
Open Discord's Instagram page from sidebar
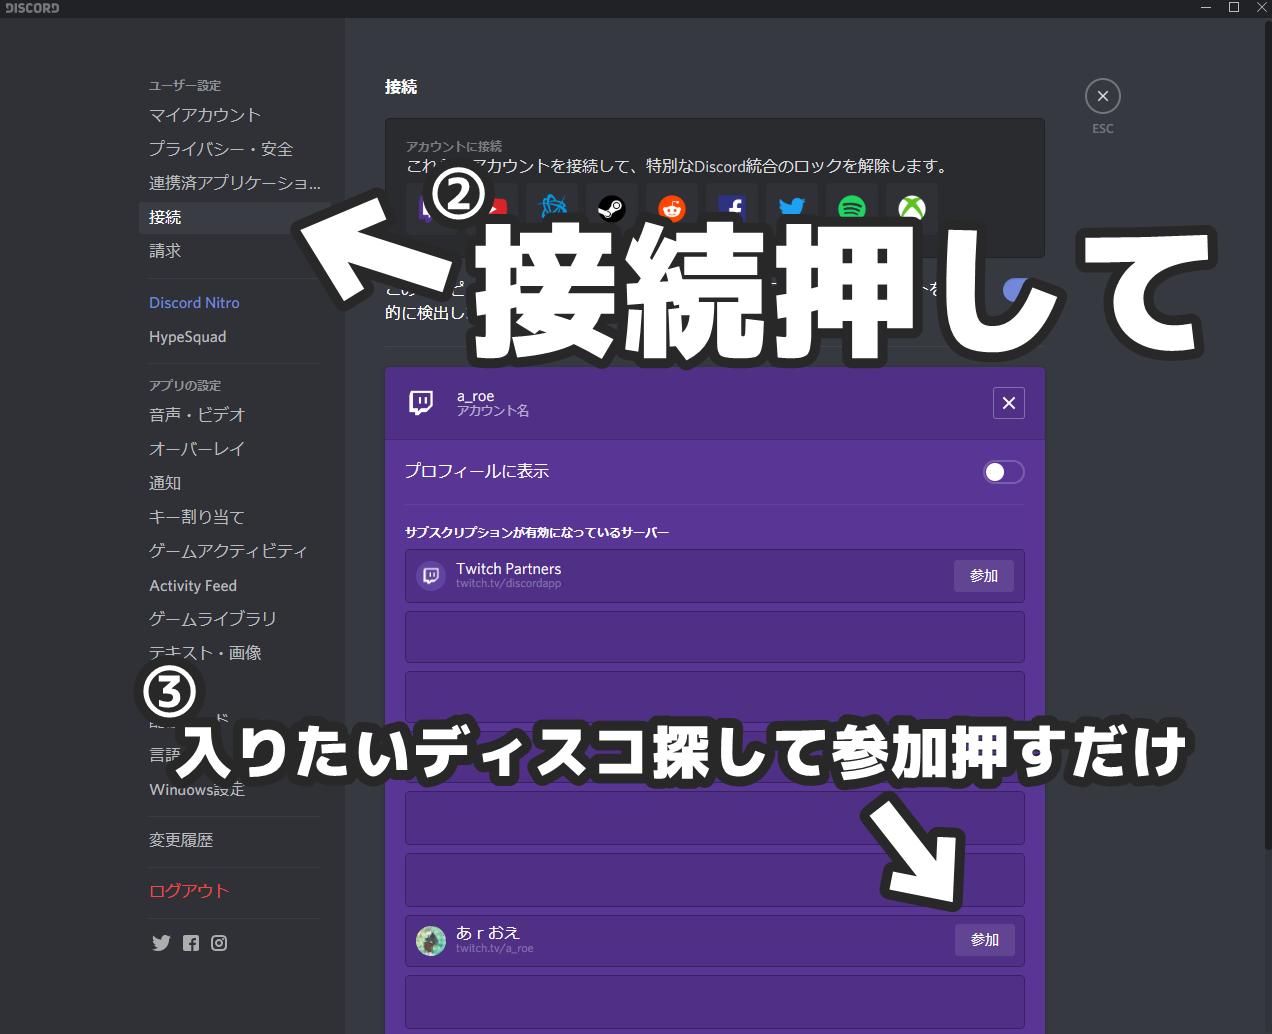[219, 943]
